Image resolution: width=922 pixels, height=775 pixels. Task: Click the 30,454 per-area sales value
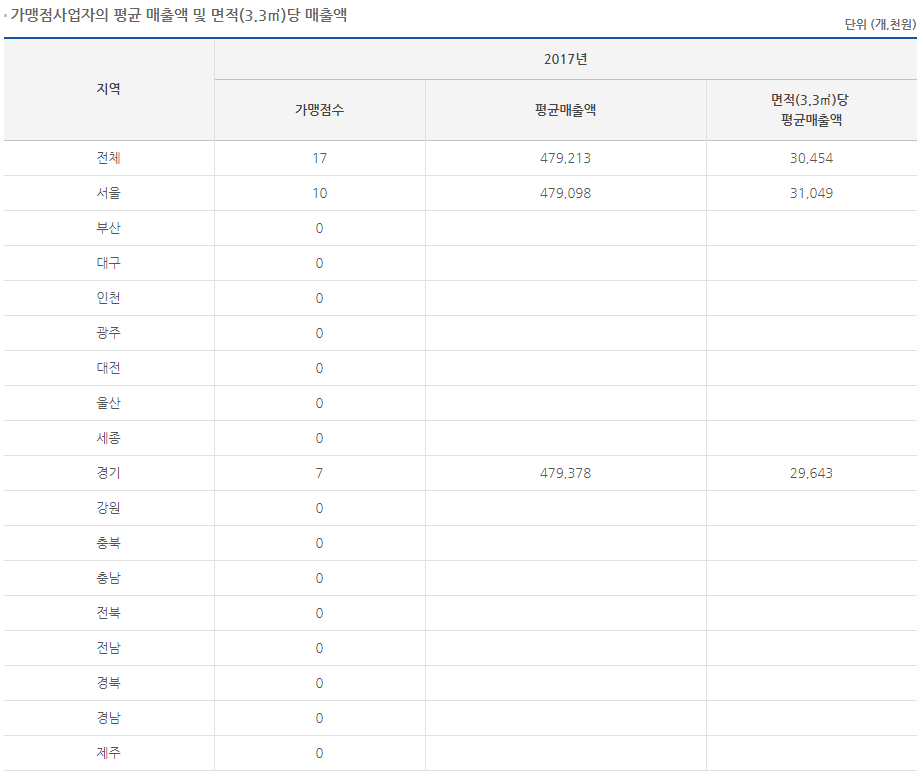810,158
